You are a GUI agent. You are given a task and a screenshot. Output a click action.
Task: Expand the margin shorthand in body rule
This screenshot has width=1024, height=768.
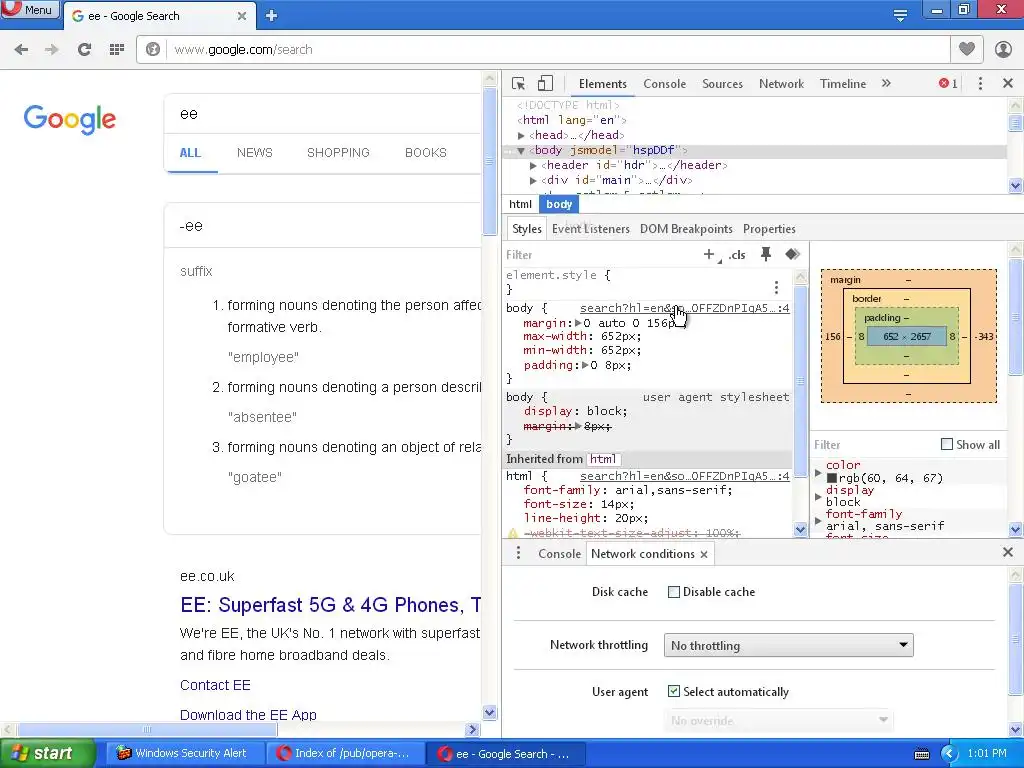point(578,323)
